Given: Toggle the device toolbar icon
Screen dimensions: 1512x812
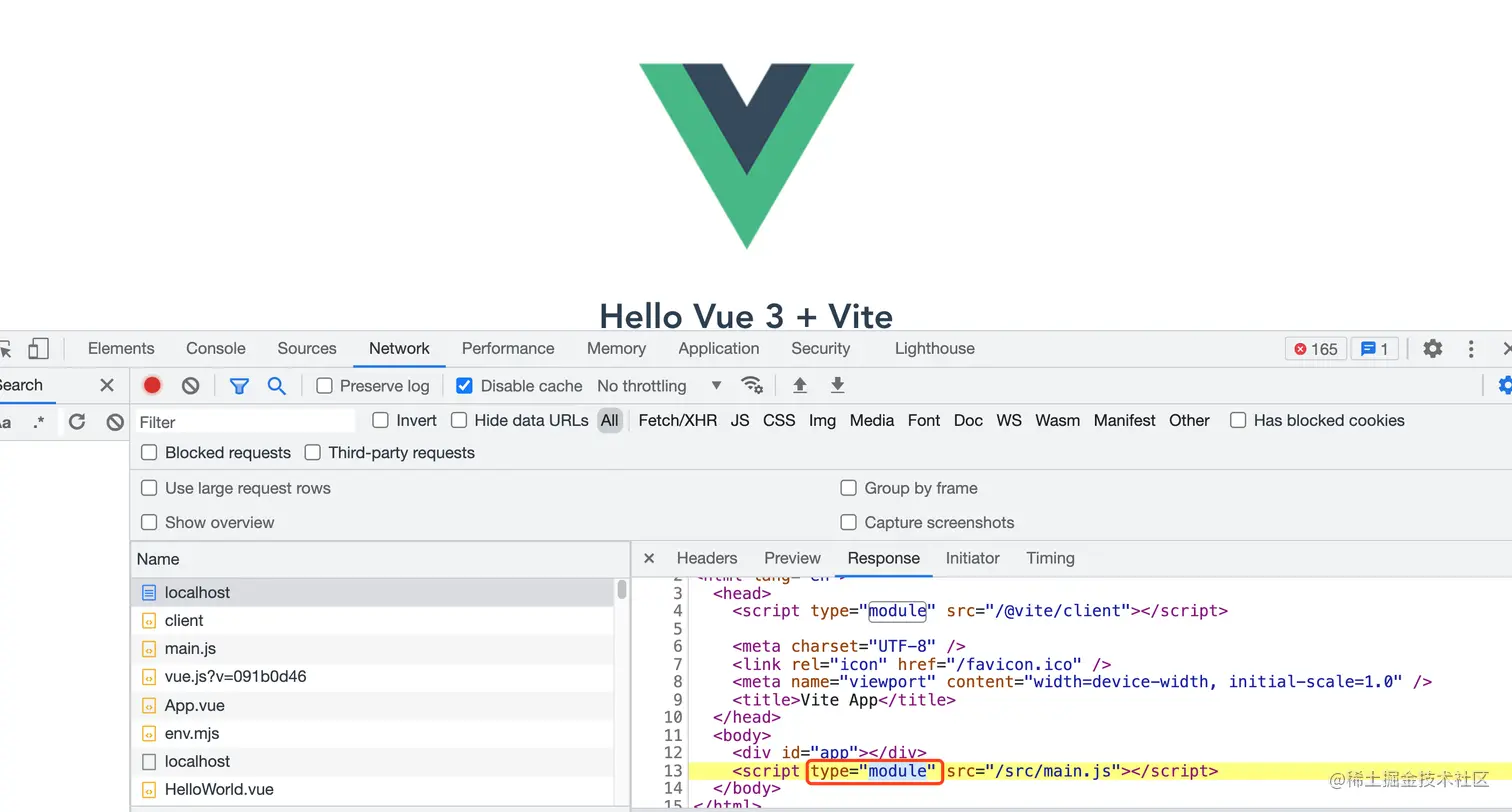Looking at the screenshot, I should pos(38,348).
